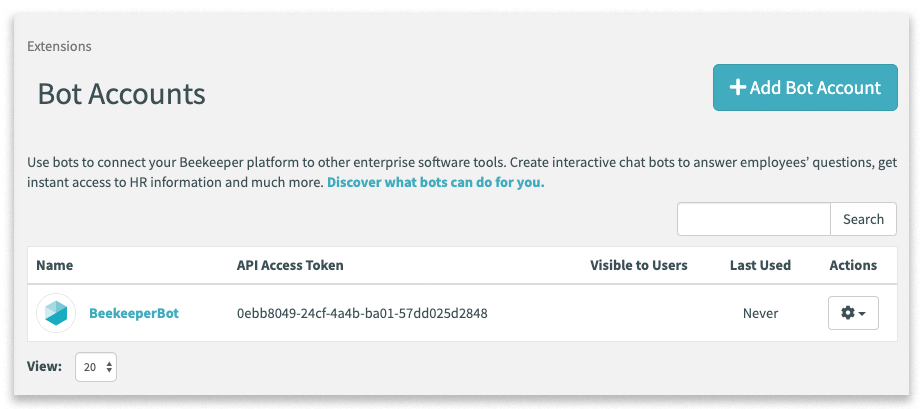Screen dimensions: 923x409
Task: Sort by API Access Token column header
Action: click(290, 265)
